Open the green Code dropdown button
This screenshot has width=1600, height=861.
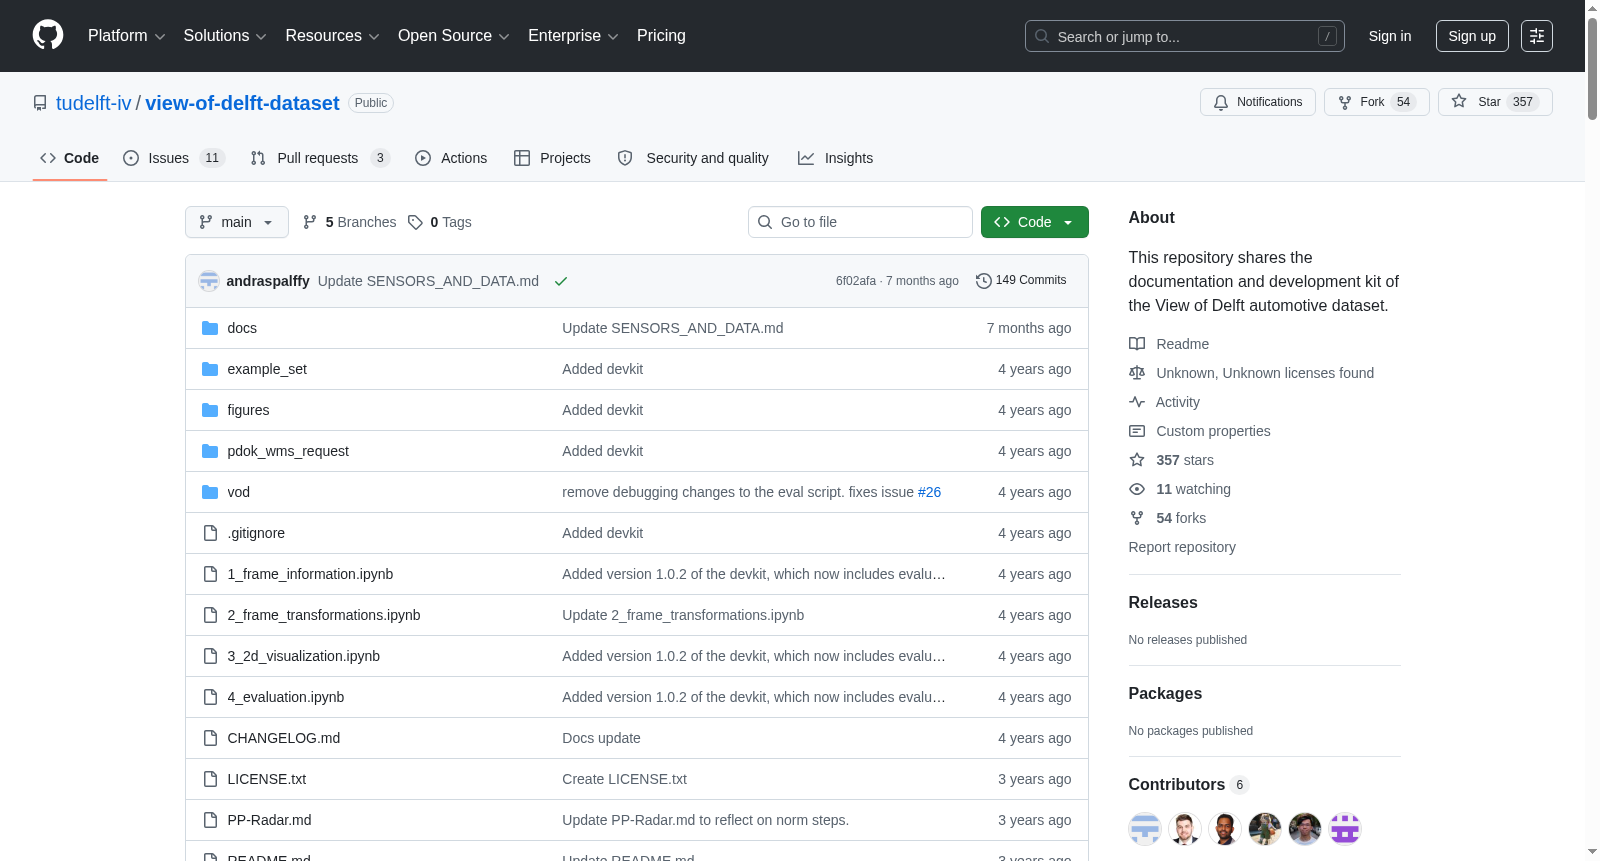[x=1035, y=222]
